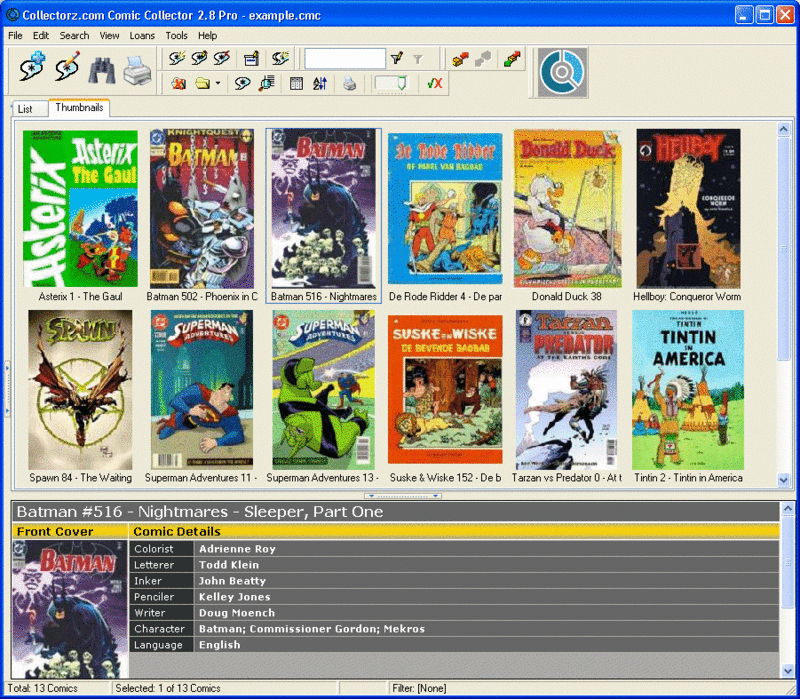Screen dimensions: 800x699
Task: Click the speech-bubble eye view icon
Action: pyautogui.click(x=242, y=83)
